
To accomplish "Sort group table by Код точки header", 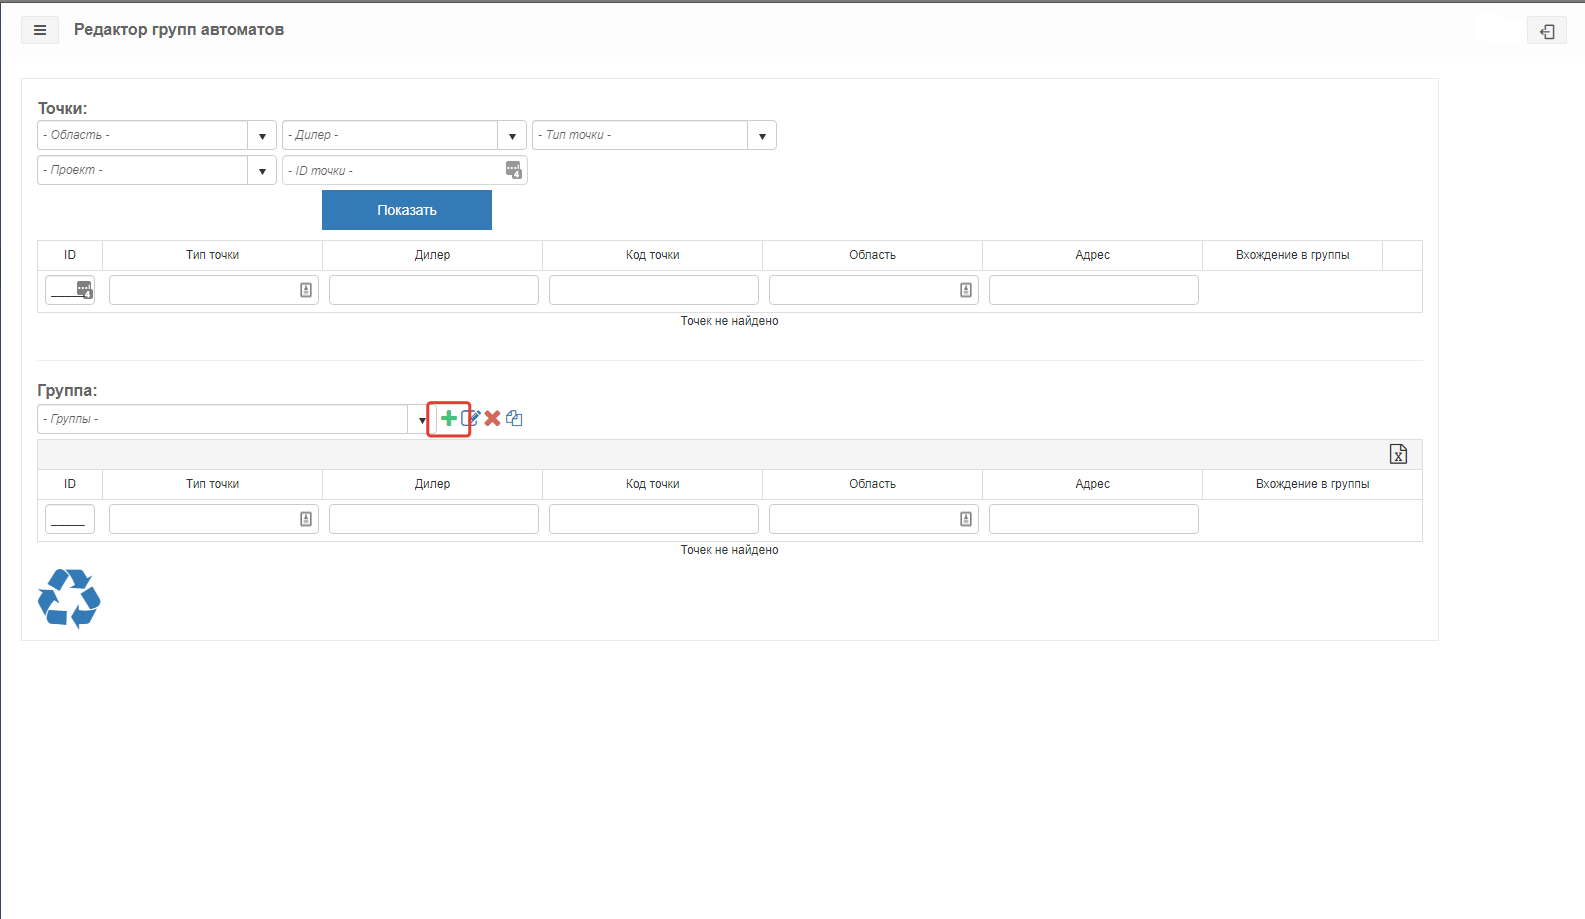I will pyautogui.click(x=652, y=484).
